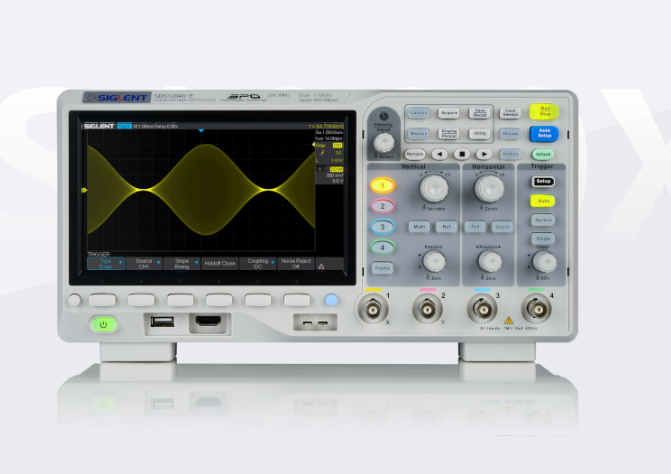
Task: Click the Clear Sweeps button
Action: 510,113
